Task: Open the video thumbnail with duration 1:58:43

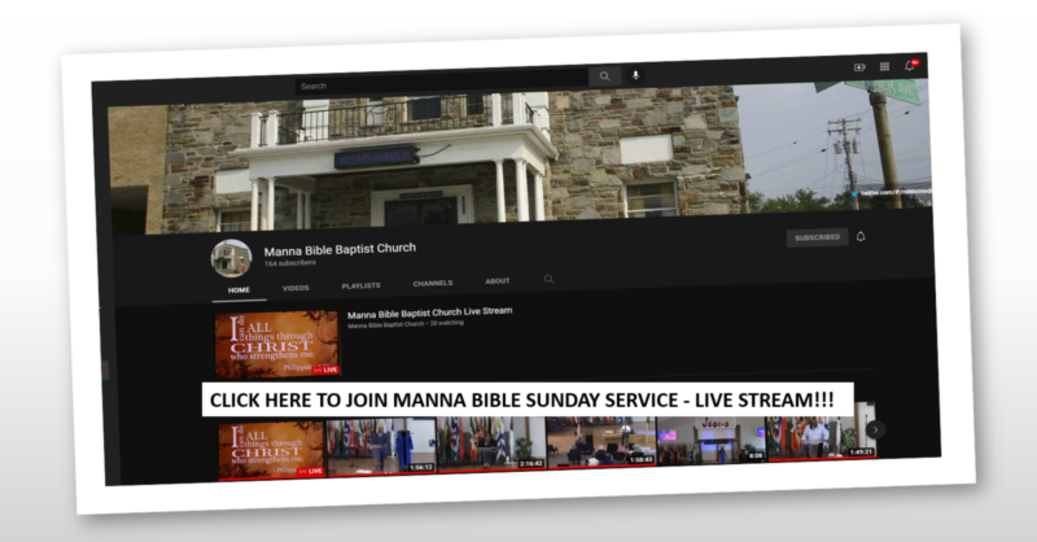Action: click(602, 442)
